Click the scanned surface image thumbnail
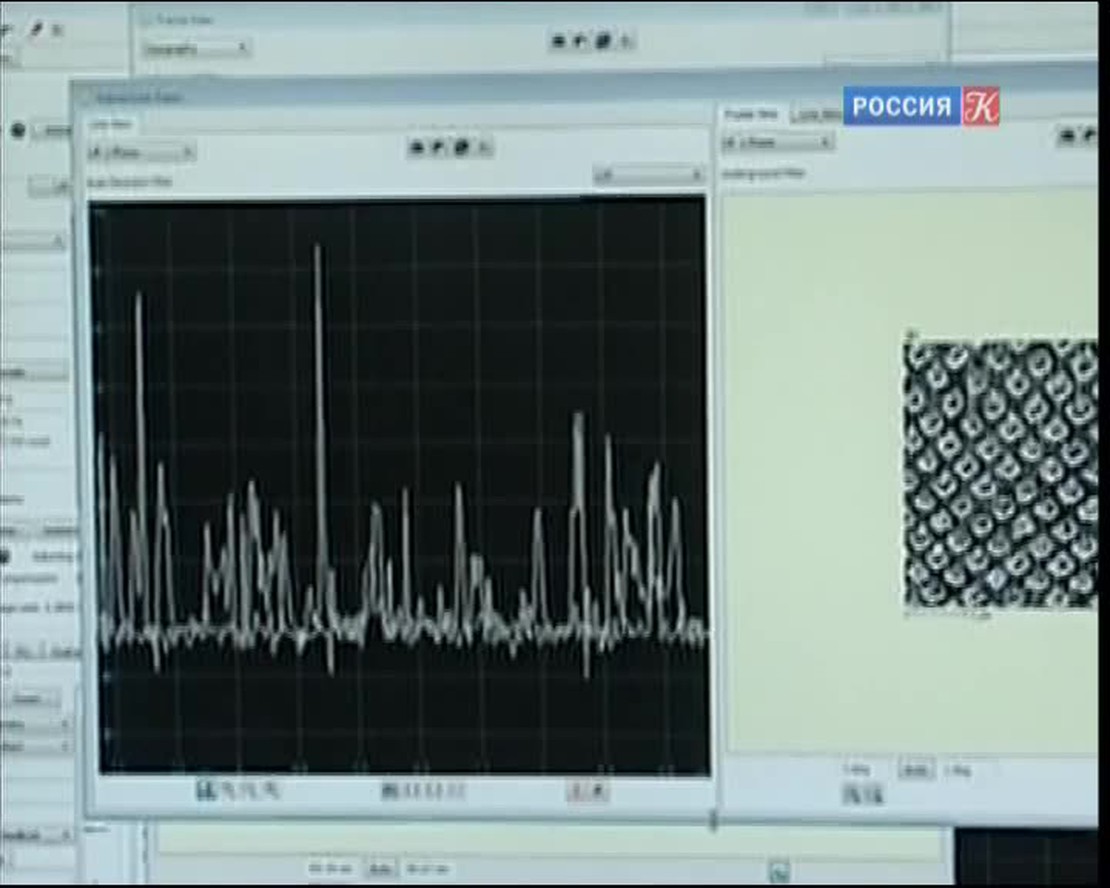 [x=1000, y=473]
